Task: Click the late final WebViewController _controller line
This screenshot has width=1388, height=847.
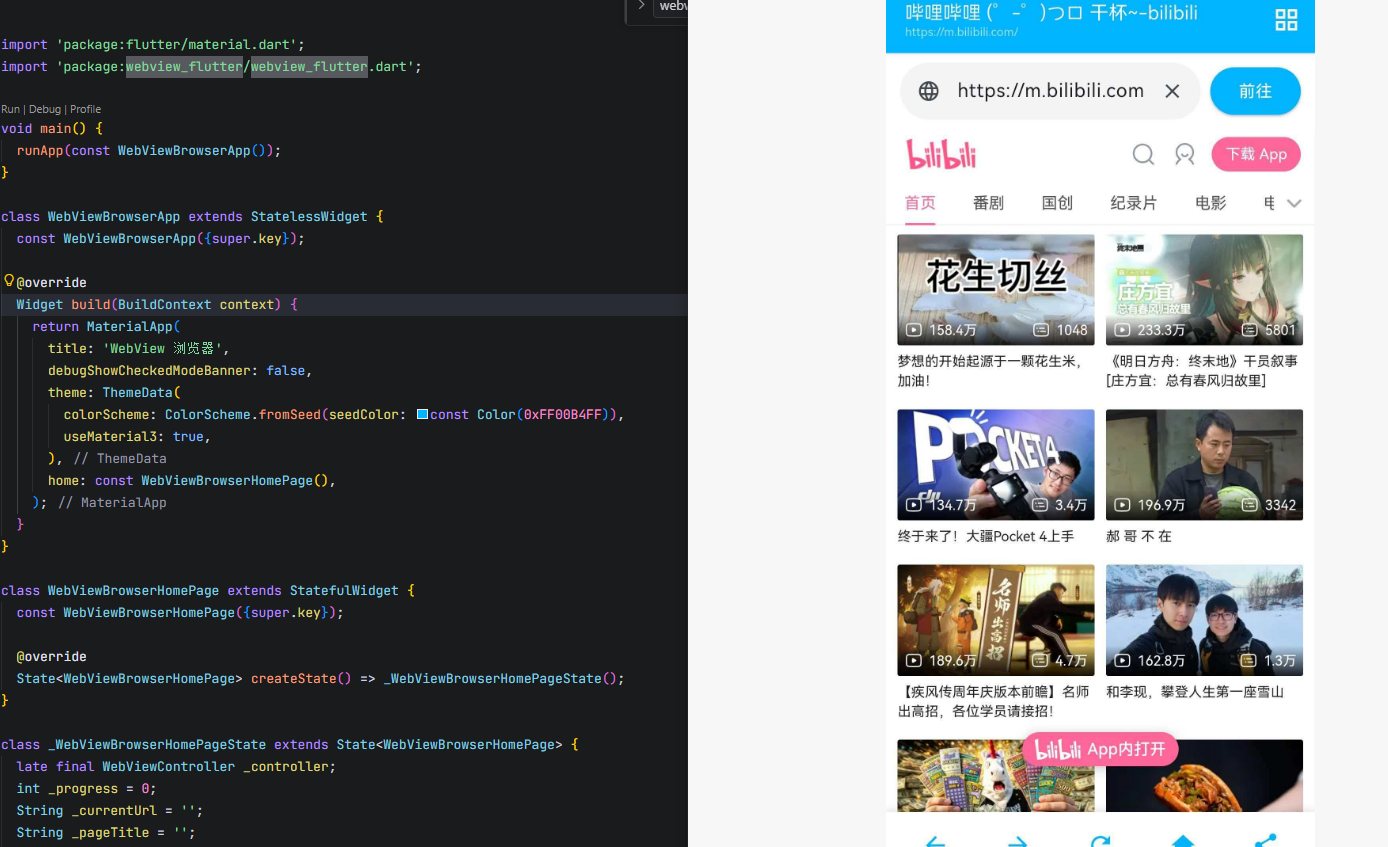Action: tap(176, 766)
